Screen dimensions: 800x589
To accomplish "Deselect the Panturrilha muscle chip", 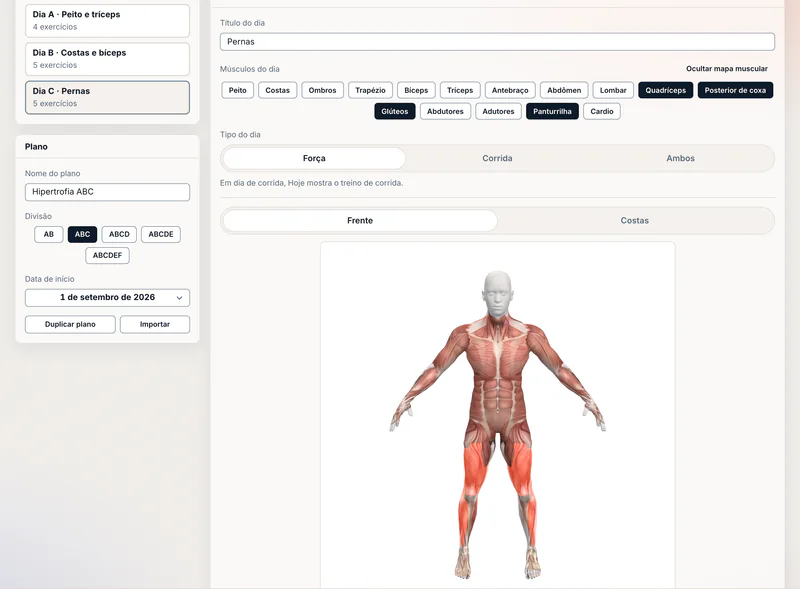I will tap(553, 111).
